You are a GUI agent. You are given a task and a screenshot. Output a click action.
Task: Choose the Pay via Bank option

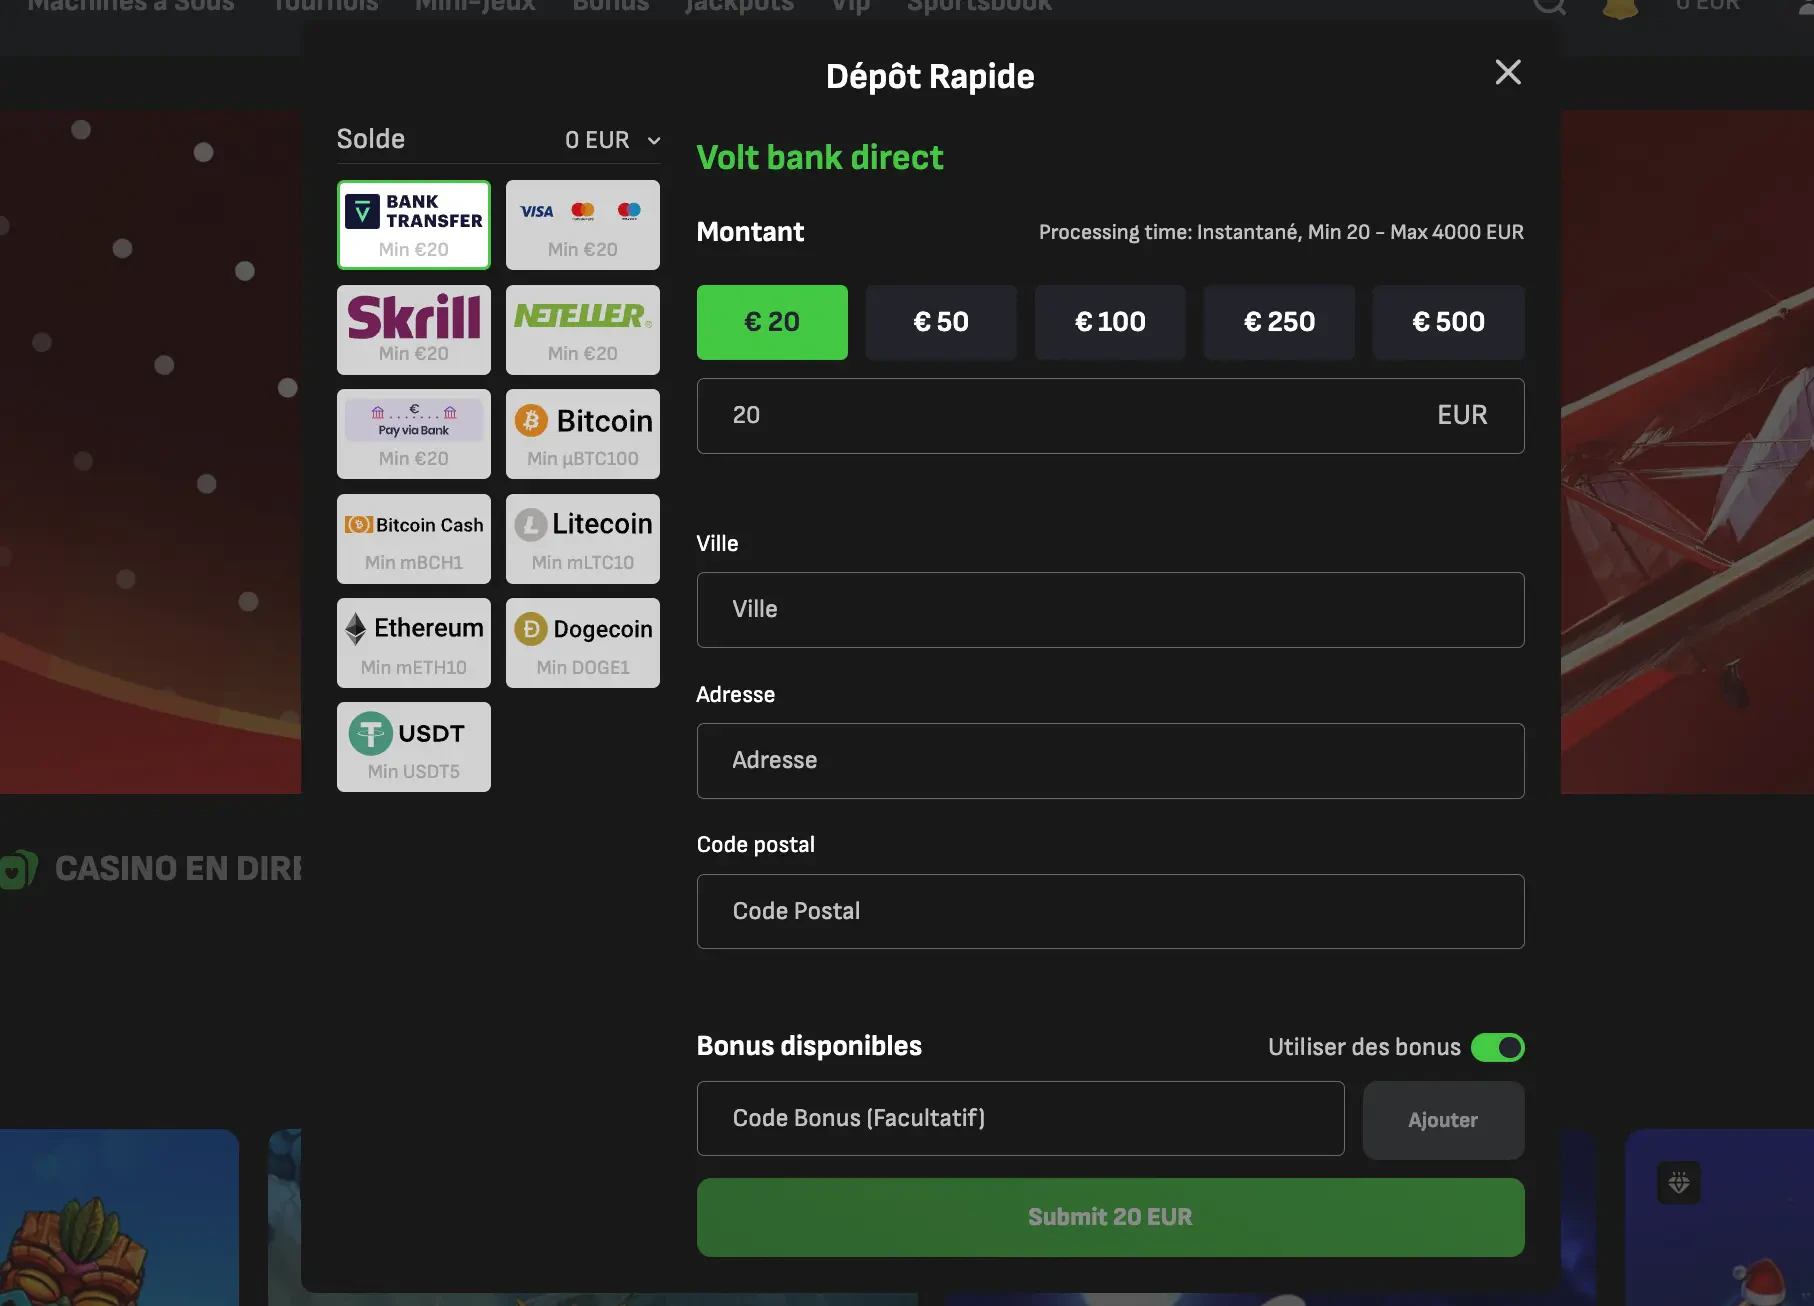[x=414, y=434]
